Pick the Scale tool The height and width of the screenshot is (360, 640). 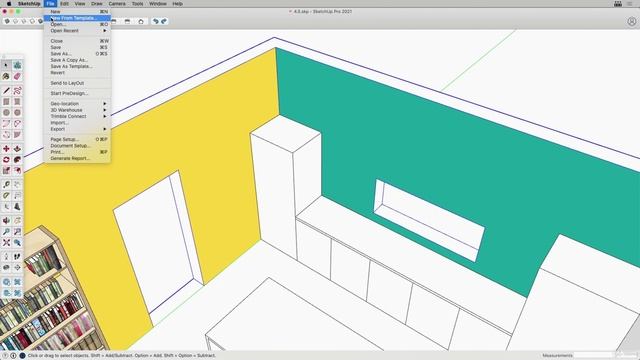[6, 171]
